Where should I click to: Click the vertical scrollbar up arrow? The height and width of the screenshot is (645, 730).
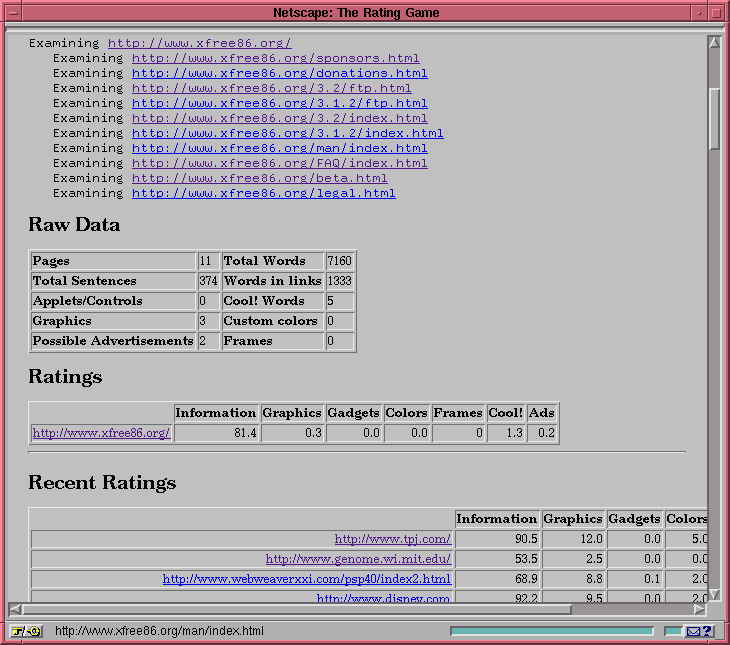point(714,43)
